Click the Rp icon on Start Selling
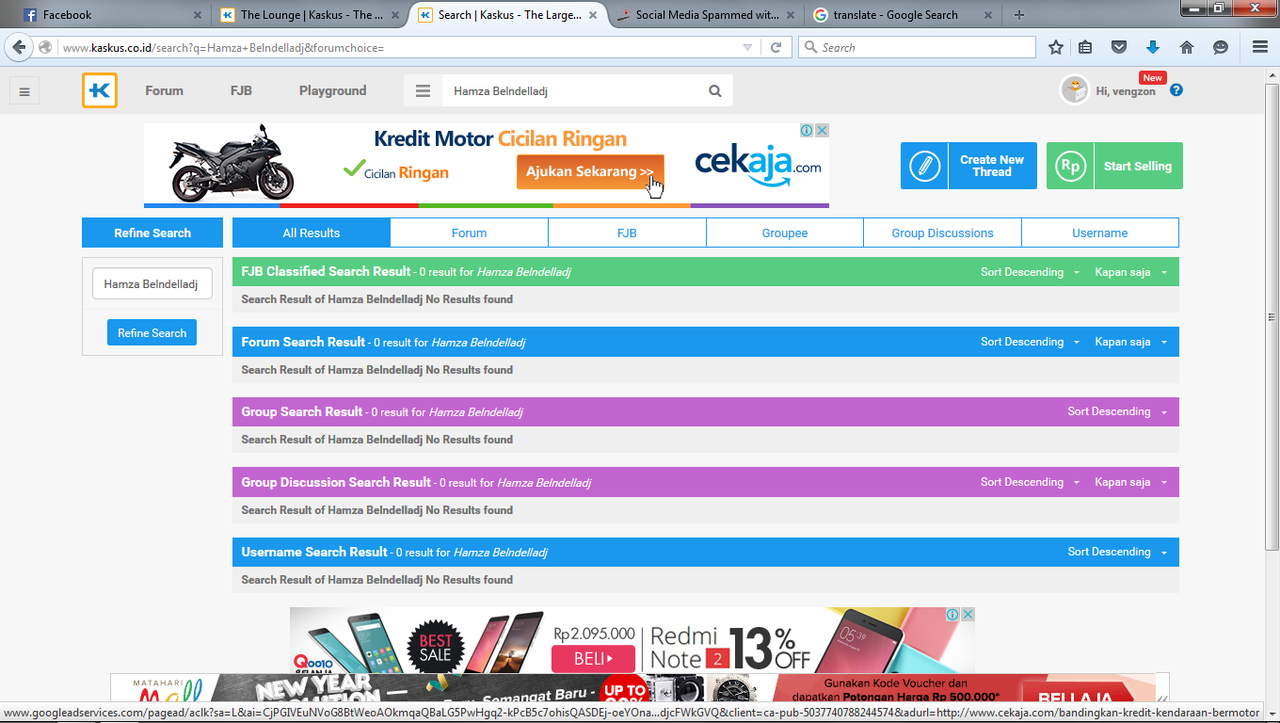This screenshot has height=723, width=1280. [x=1070, y=166]
